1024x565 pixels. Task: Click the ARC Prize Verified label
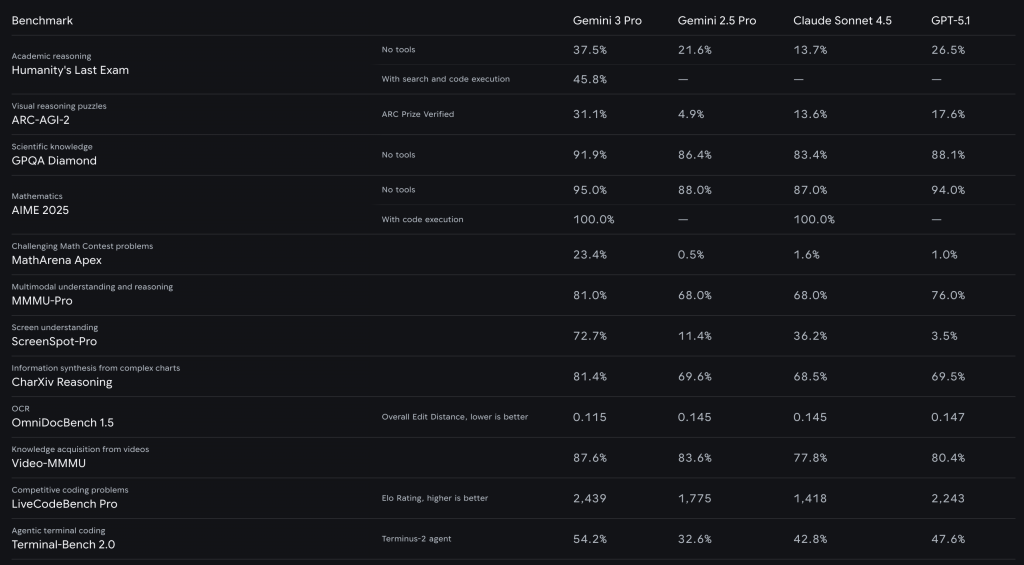417,114
